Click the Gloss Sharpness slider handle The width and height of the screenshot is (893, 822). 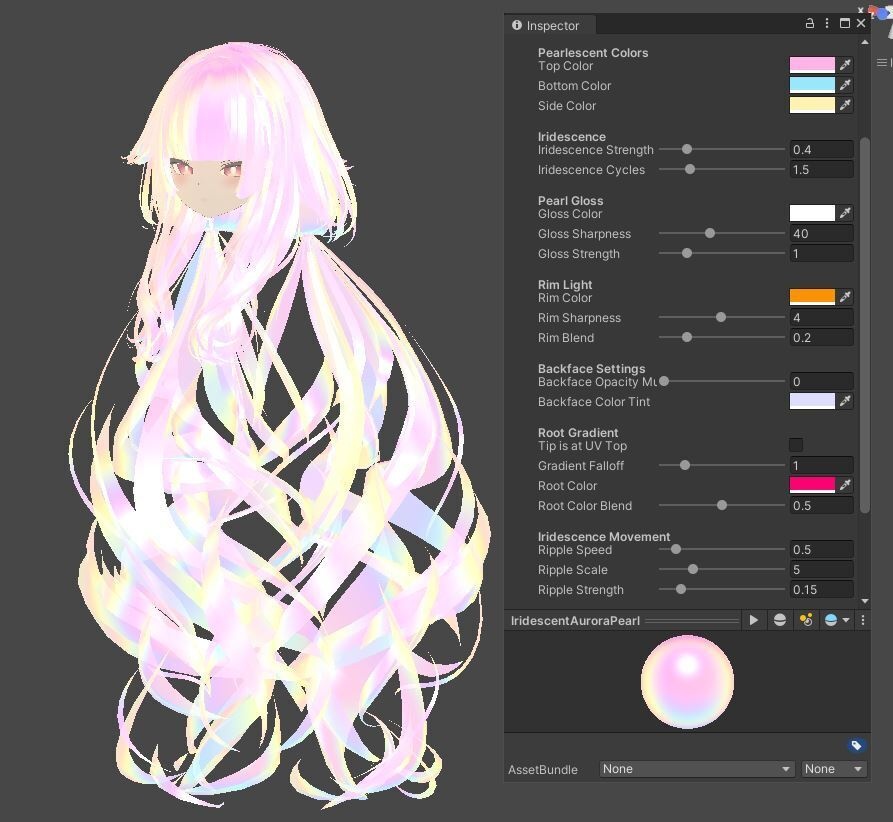[x=710, y=233]
